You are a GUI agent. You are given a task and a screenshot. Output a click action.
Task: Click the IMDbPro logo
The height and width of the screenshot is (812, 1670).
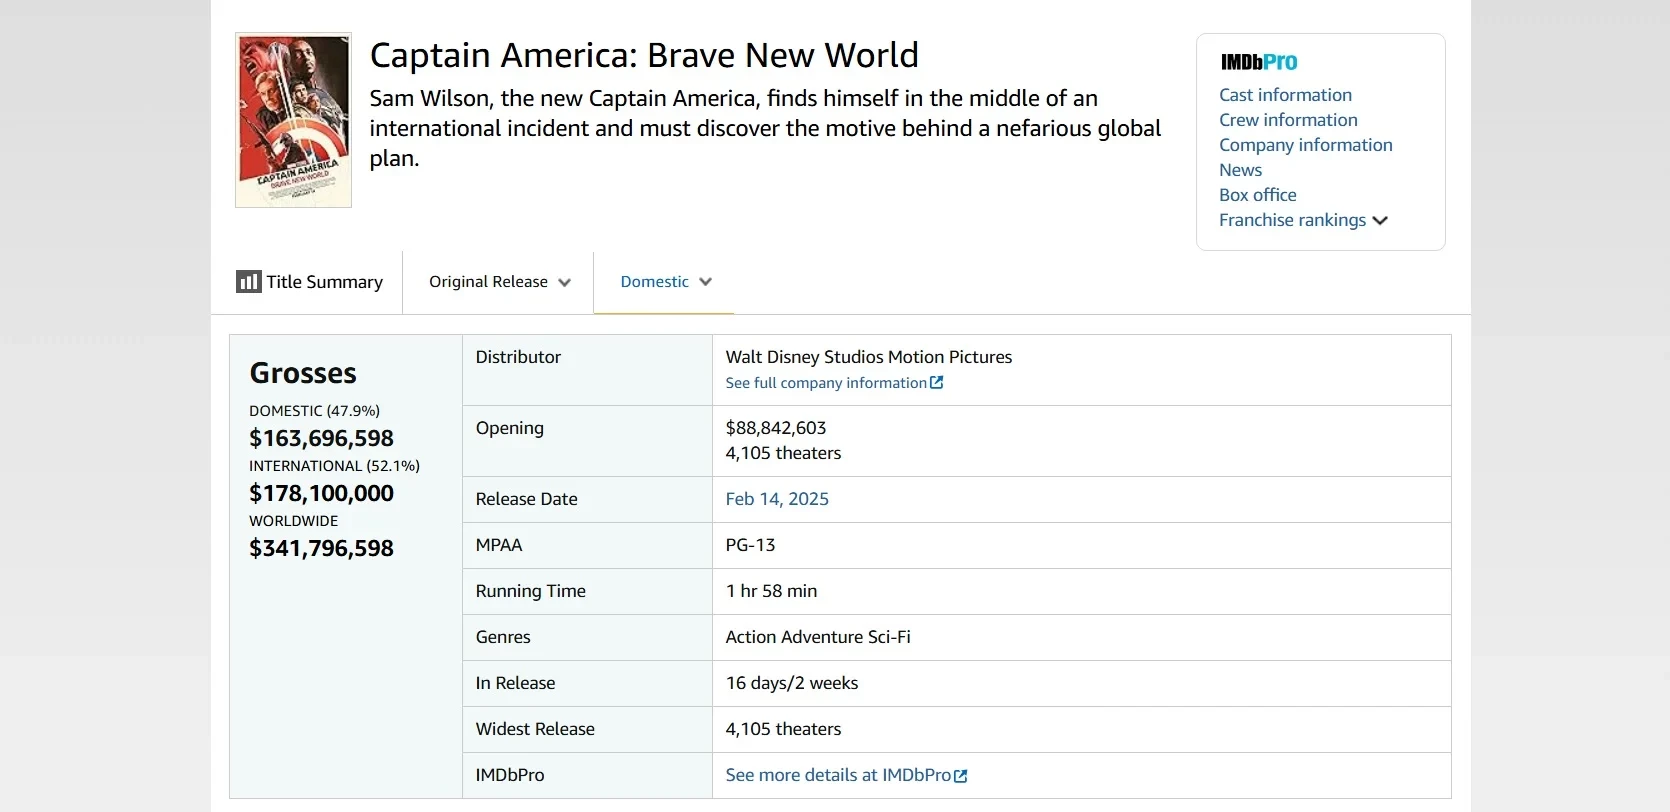coord(1258,62)
